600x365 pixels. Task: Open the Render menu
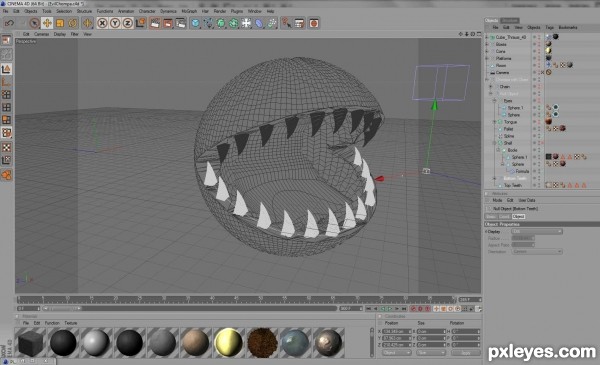[x=220, y=11]
